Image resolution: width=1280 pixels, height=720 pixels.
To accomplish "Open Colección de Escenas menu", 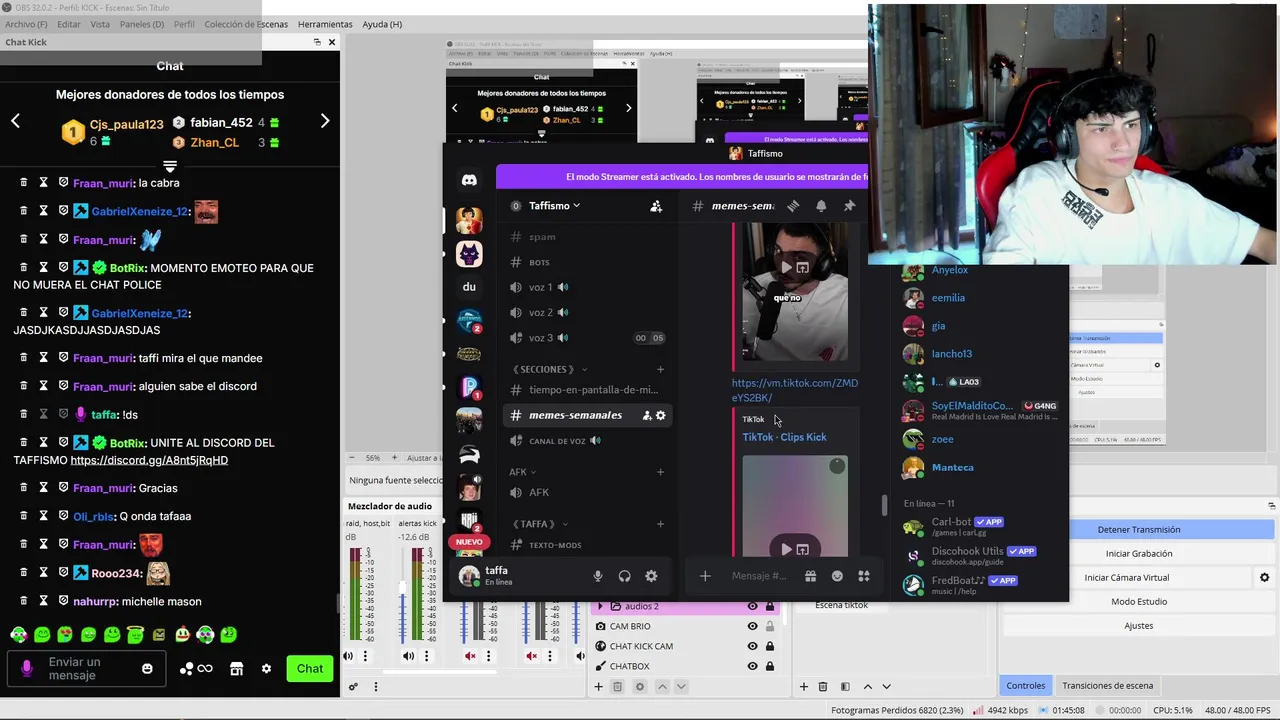I will [246, 24].
